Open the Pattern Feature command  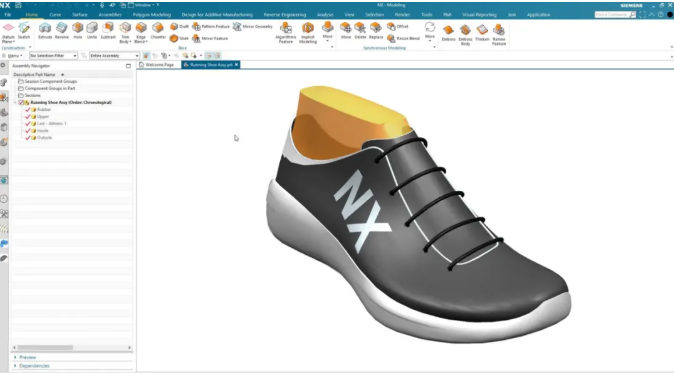click(211, 26)
